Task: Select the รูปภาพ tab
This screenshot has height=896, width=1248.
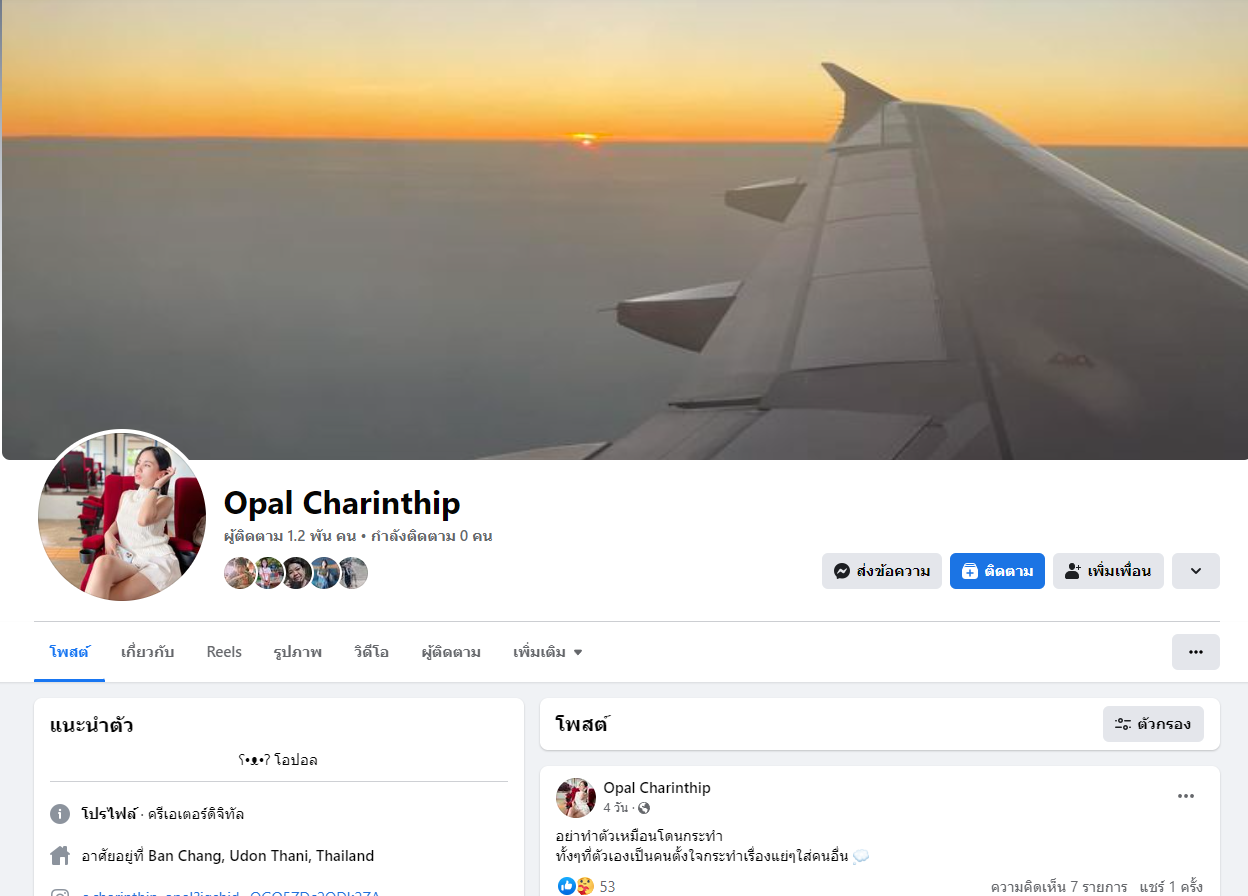Action: click(x=298, y=652)
